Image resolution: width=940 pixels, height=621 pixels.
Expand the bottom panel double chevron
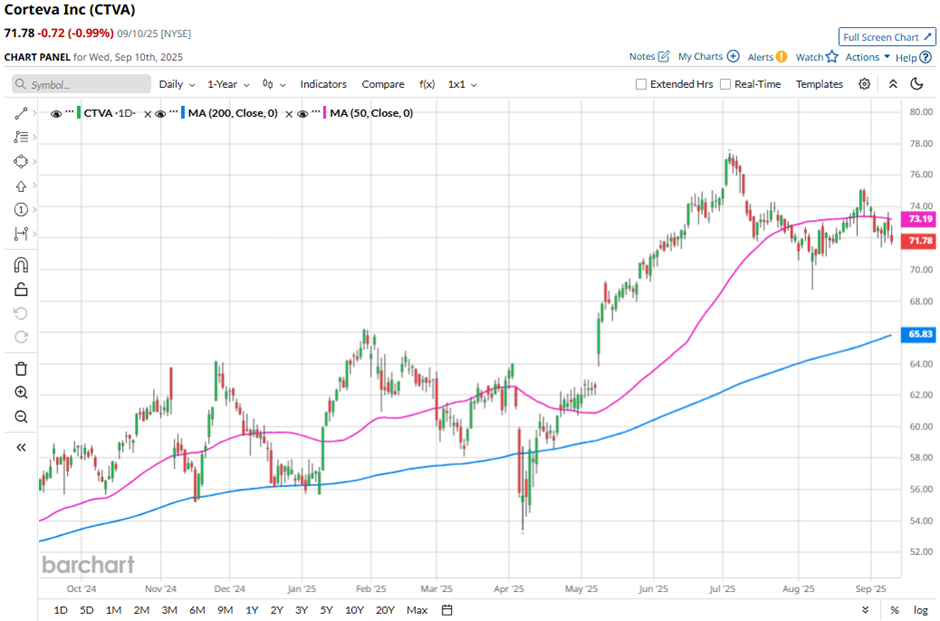(865, 610)
